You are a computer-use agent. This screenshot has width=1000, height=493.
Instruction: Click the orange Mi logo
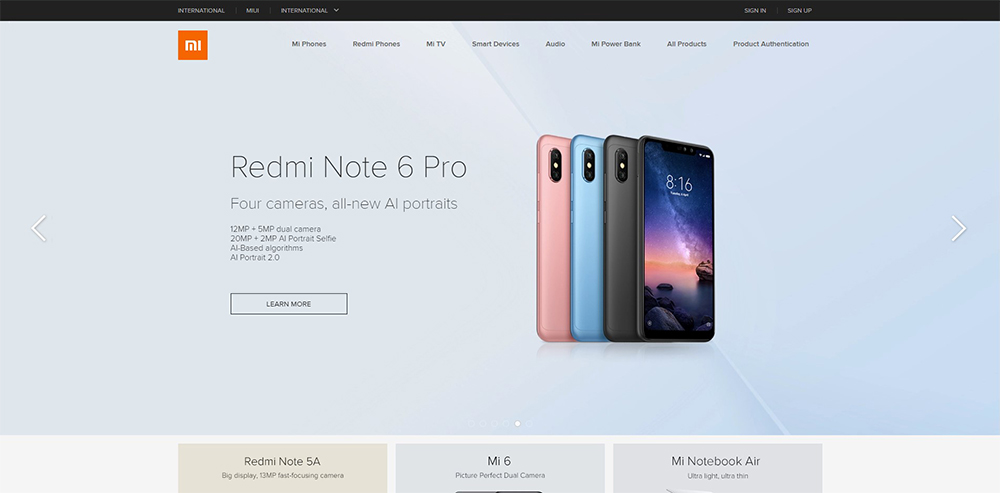coord(193,45)
